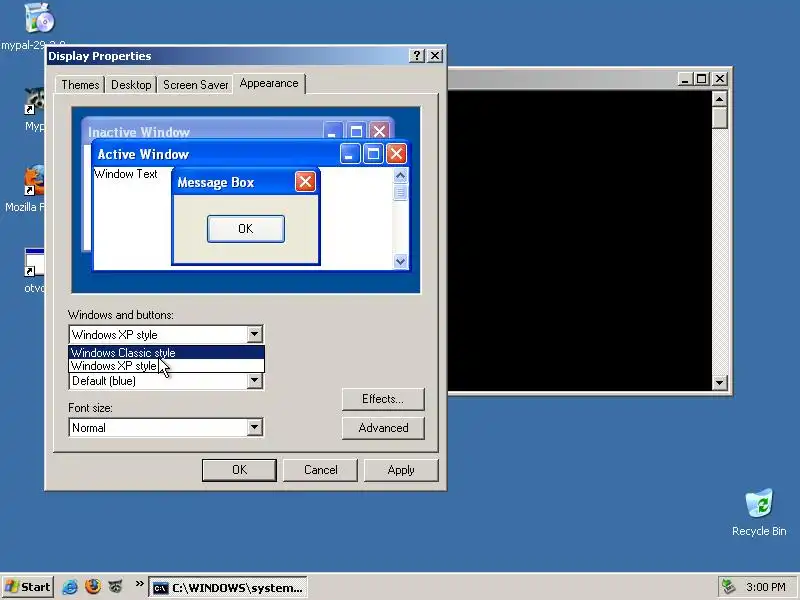The image size is (800, 600).
Task: Click the console window scrollbar thumb
Action: [x=719, y=118]
